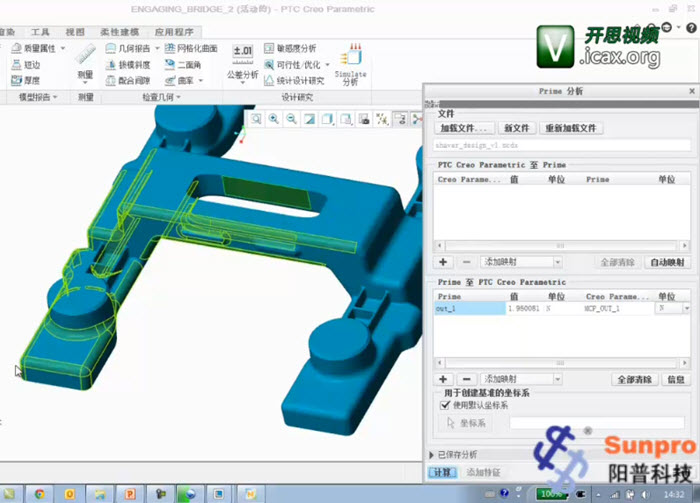Image resolution: width=700 pixels, height=503 pixels.
Task: Click the 坐标系 selection button
Action: click(x=466, y=423)
